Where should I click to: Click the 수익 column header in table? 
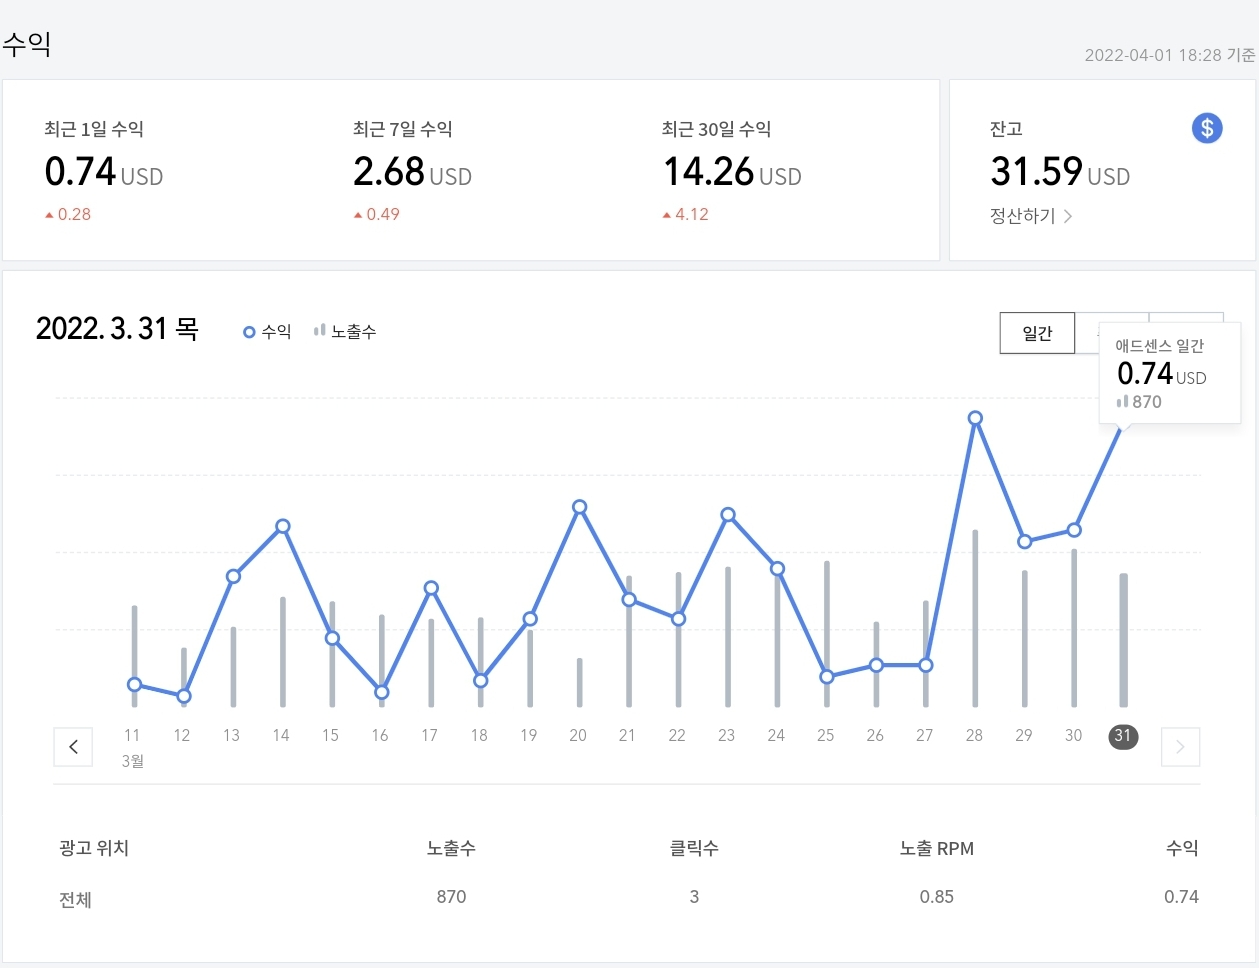(1182, 848)
